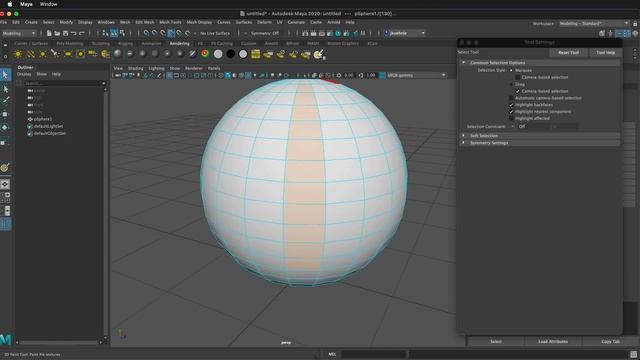Image resolution: width=640 pixels, height=360 pixels.
Task: Open the Symmetry Off dropdown
Action: 265,33
